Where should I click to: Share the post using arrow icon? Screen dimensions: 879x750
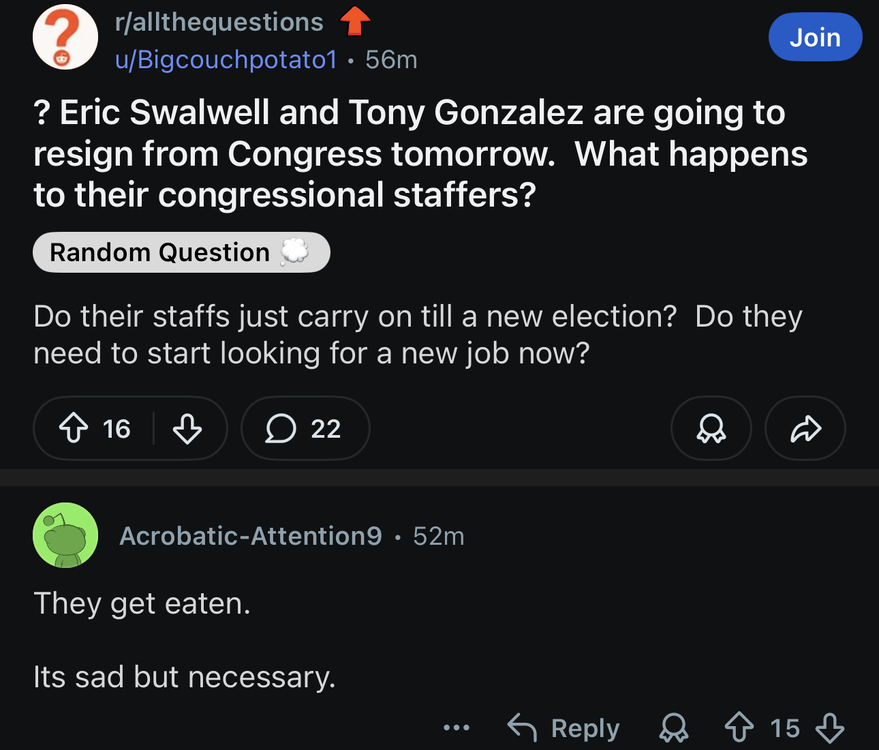(805, 428)
